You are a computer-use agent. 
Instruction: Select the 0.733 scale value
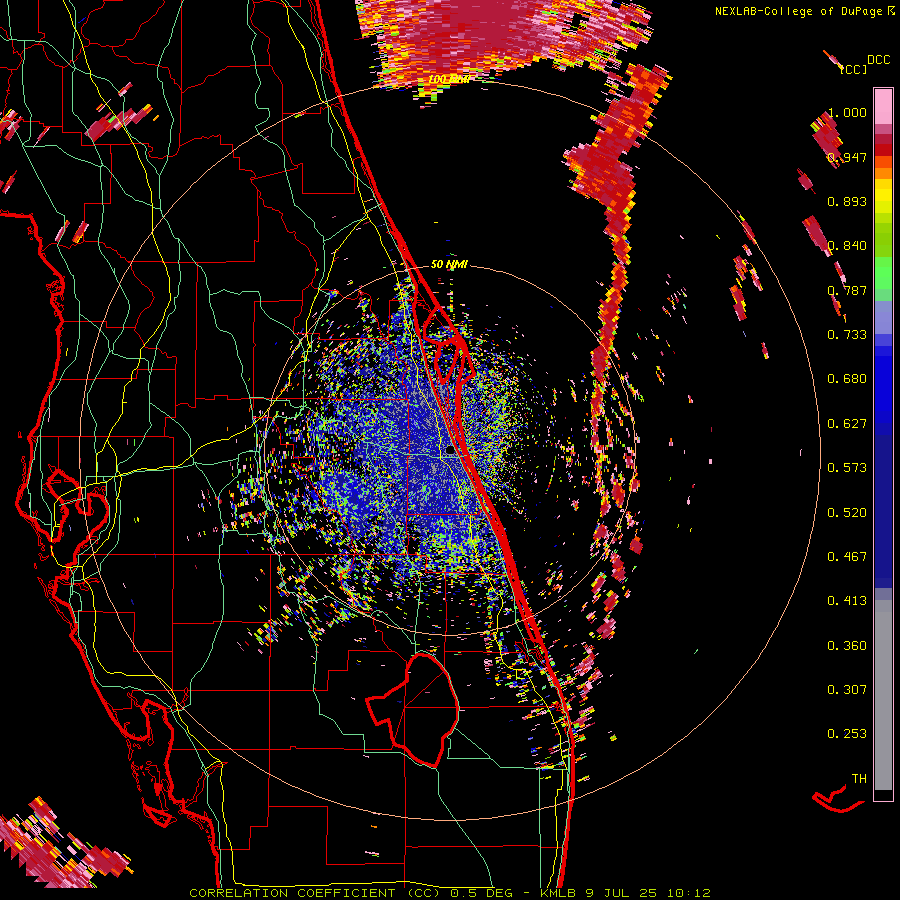(x=847, y=335)
